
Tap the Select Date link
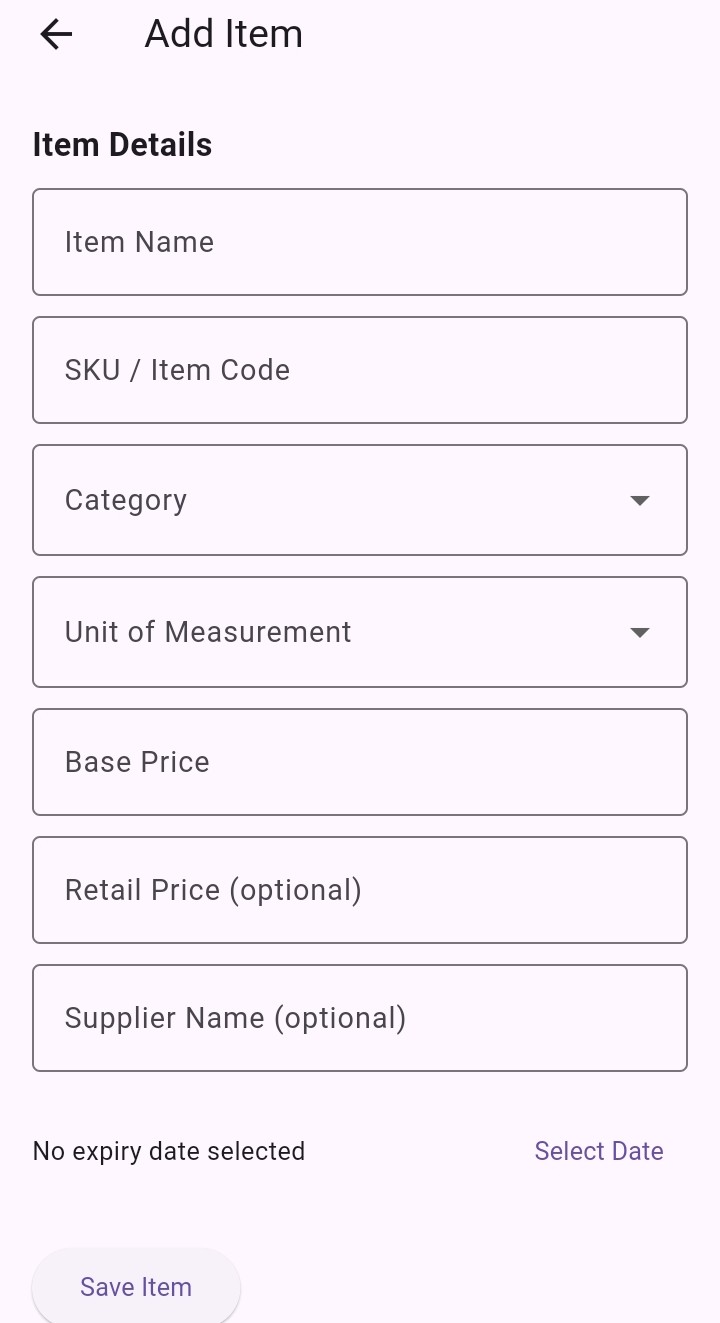pos(599,1151)
